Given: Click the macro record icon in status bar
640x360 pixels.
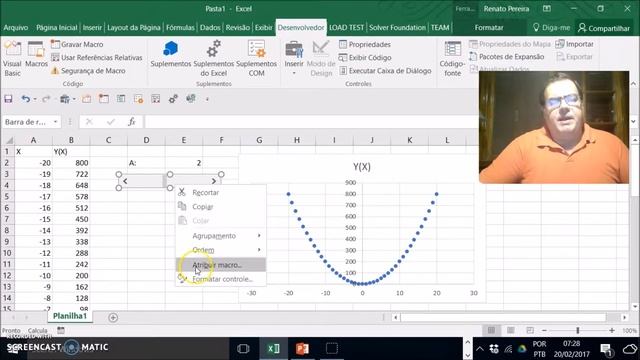Looking at the screenshot, I should 61,330.
